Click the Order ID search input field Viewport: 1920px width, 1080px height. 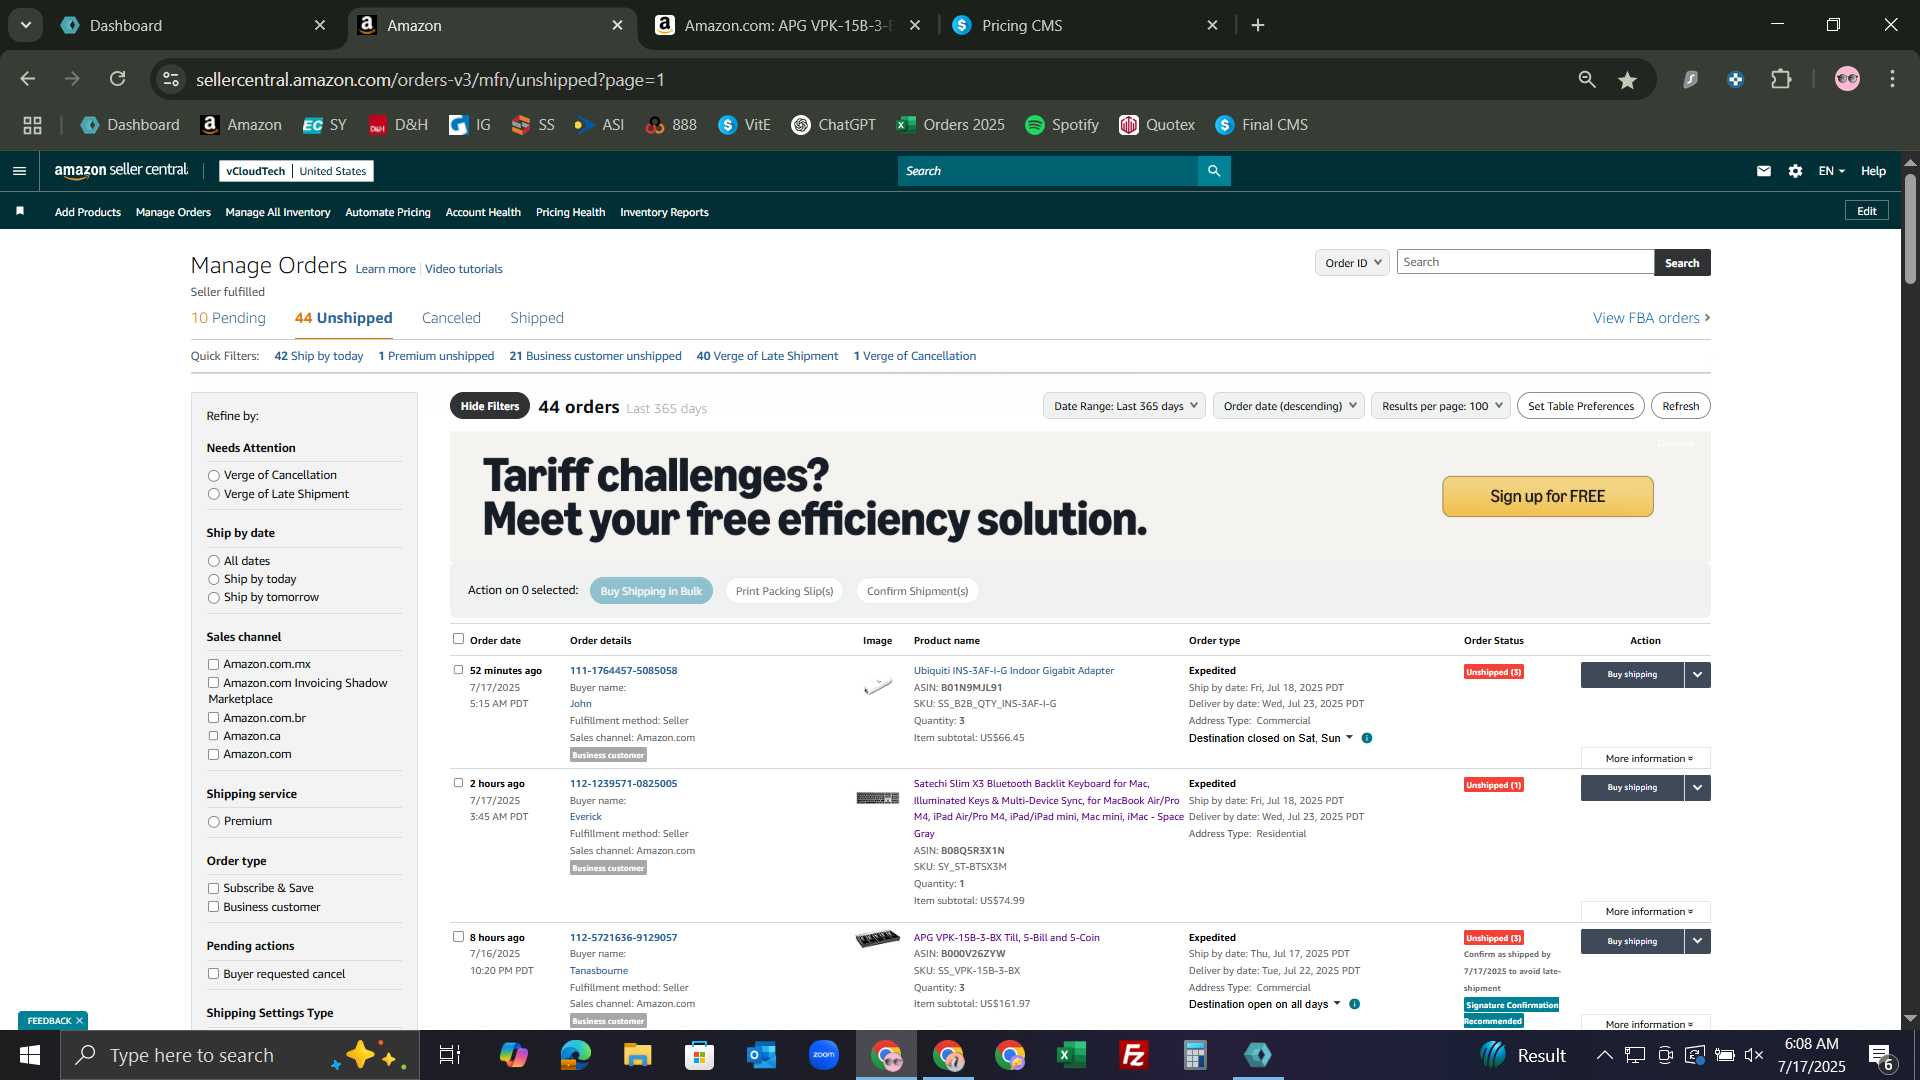(1525, 262)
